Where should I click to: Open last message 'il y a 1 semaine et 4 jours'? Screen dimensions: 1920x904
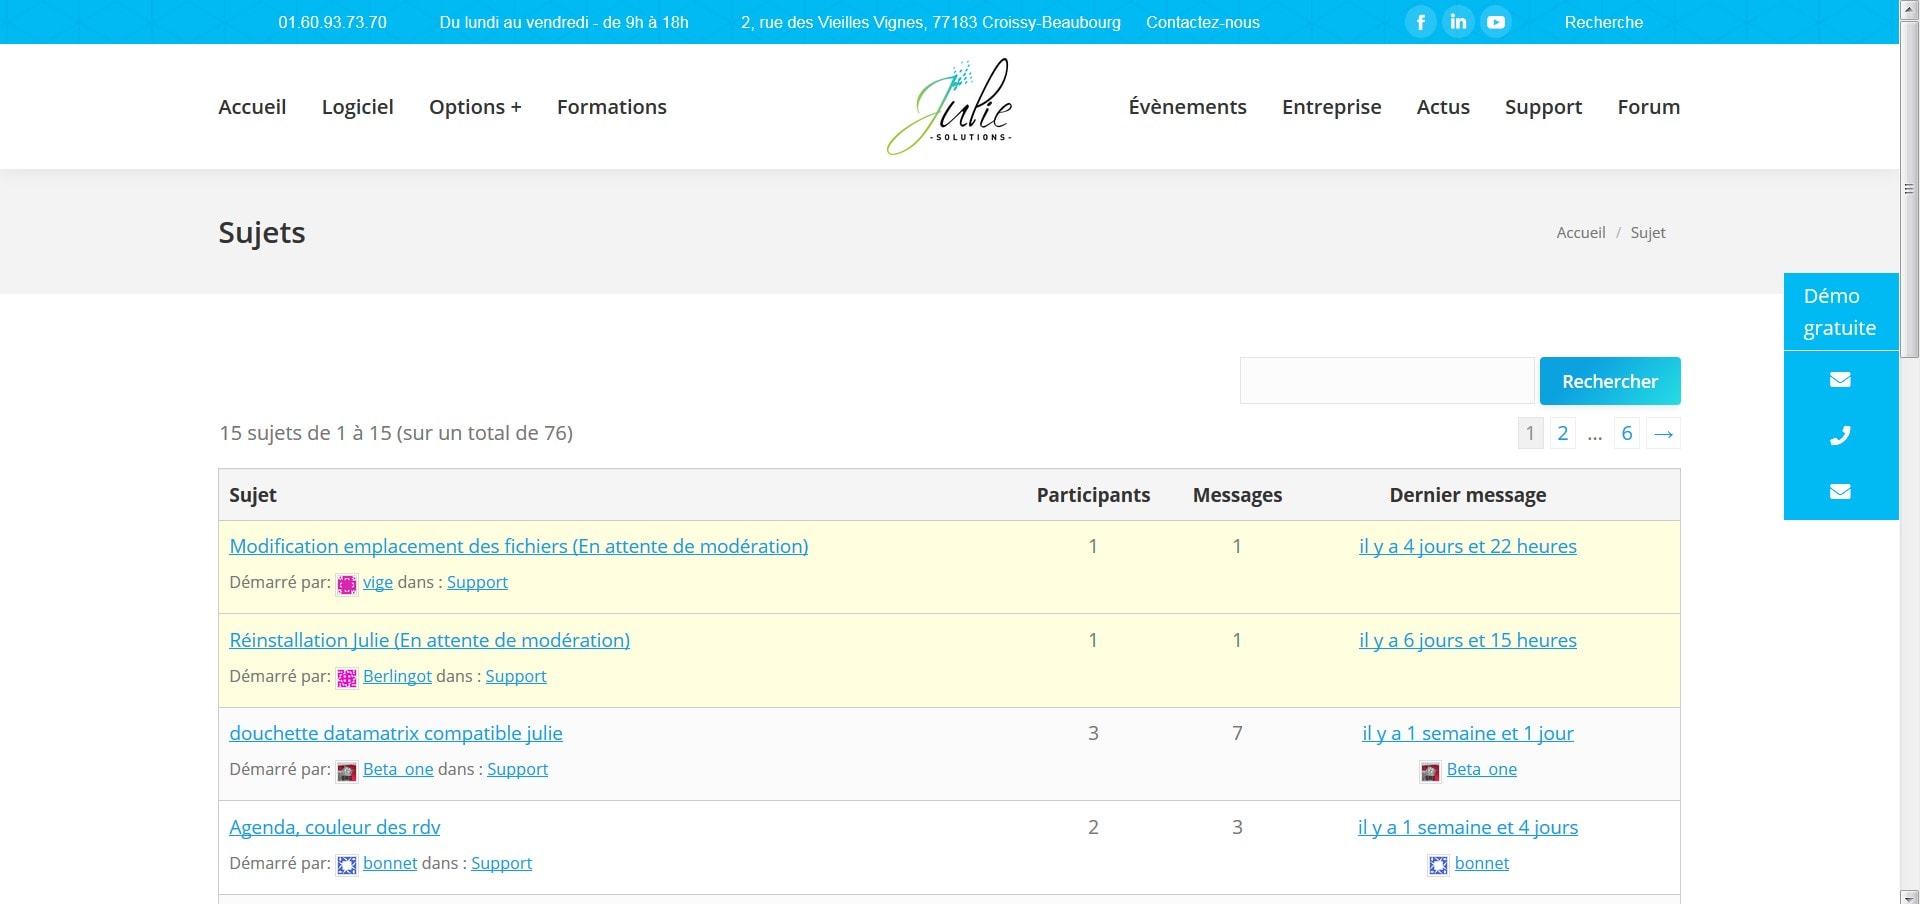tap(1468, 827)
